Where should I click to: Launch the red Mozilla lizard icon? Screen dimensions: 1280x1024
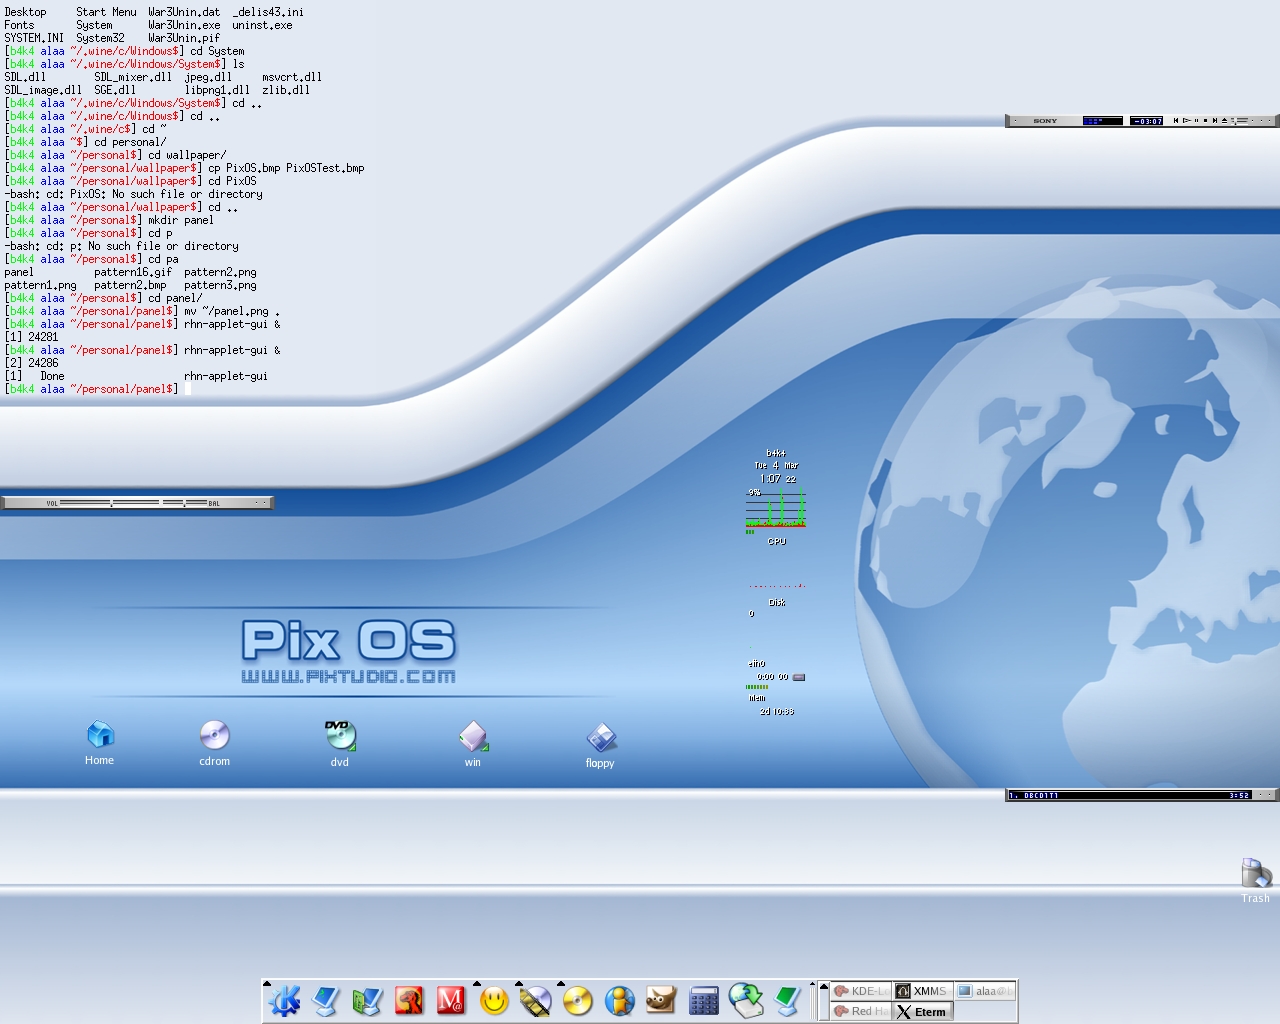409,1001
